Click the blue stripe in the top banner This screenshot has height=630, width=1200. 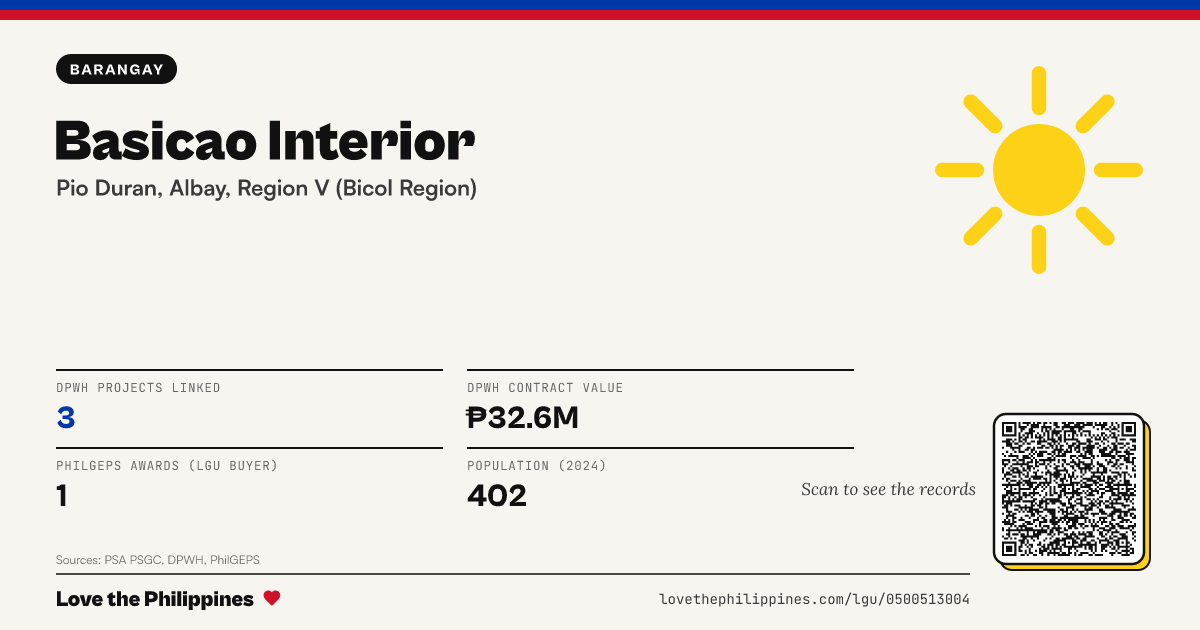600,5
